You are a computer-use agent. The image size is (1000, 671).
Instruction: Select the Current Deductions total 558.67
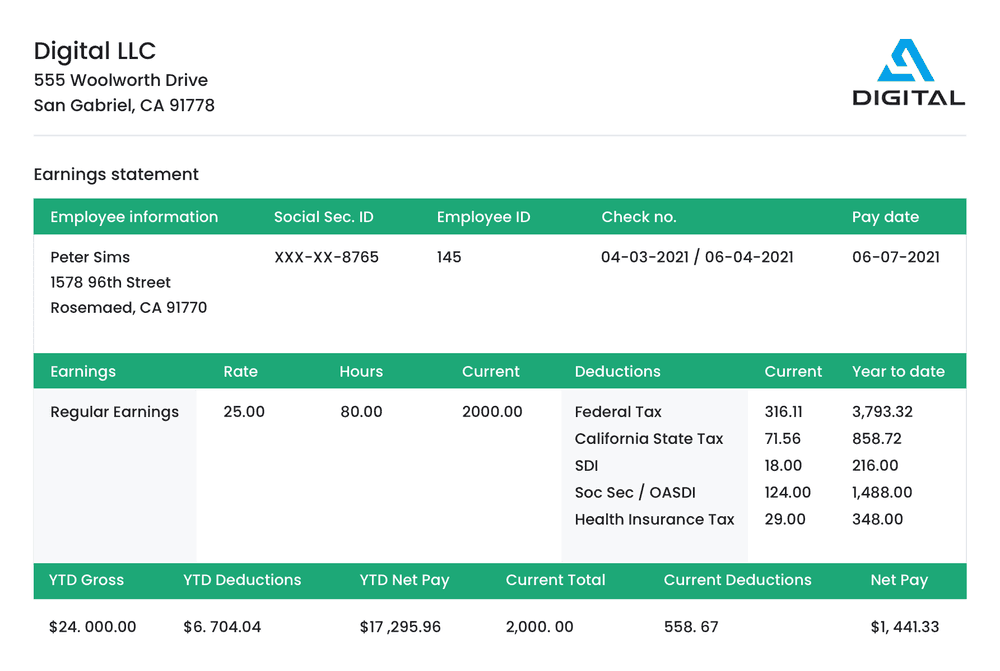point(691,628)
